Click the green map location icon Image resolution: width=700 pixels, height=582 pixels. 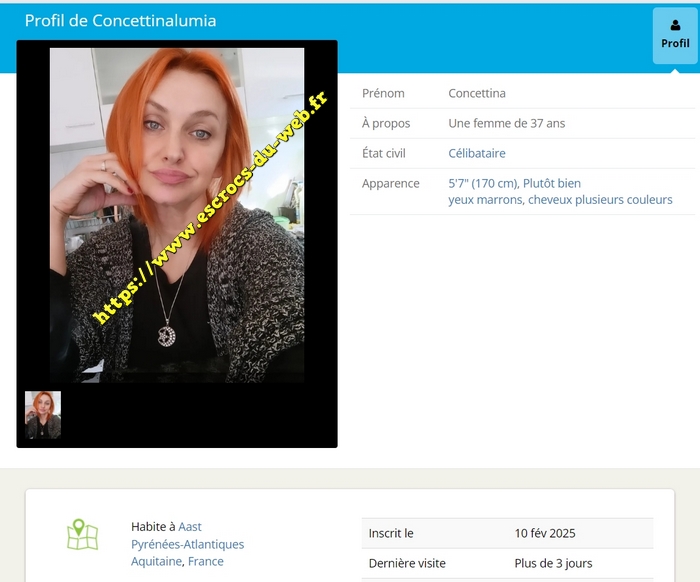click(x=82, y=535)
